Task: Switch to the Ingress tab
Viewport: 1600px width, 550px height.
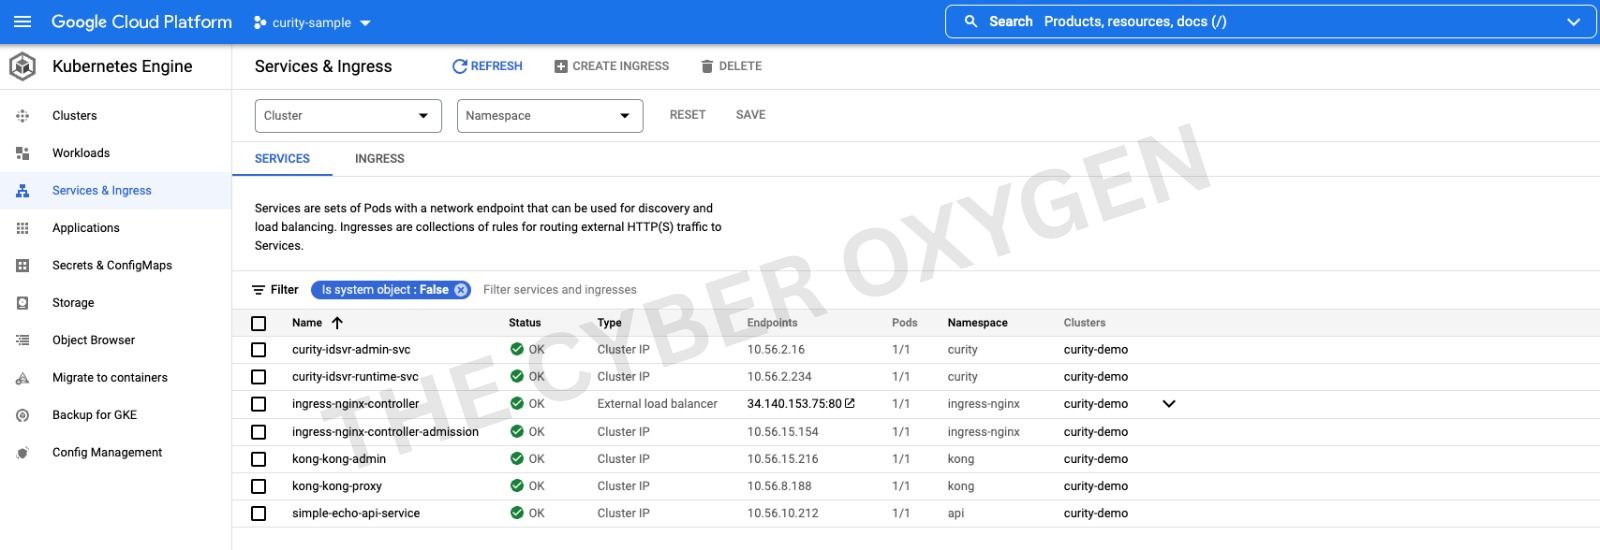Action: [380, 158]
